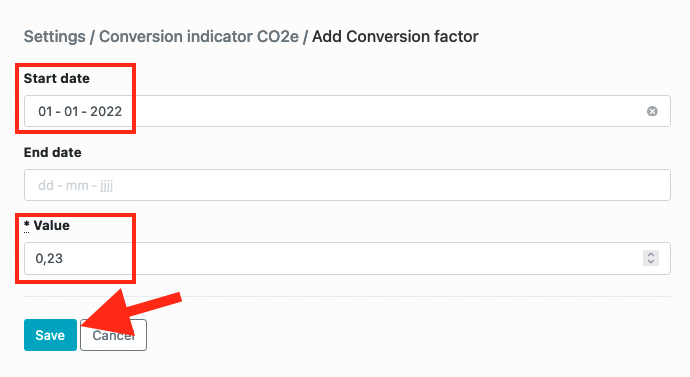Increase Value using the stepper up arrow

click(x=651, y=254)
